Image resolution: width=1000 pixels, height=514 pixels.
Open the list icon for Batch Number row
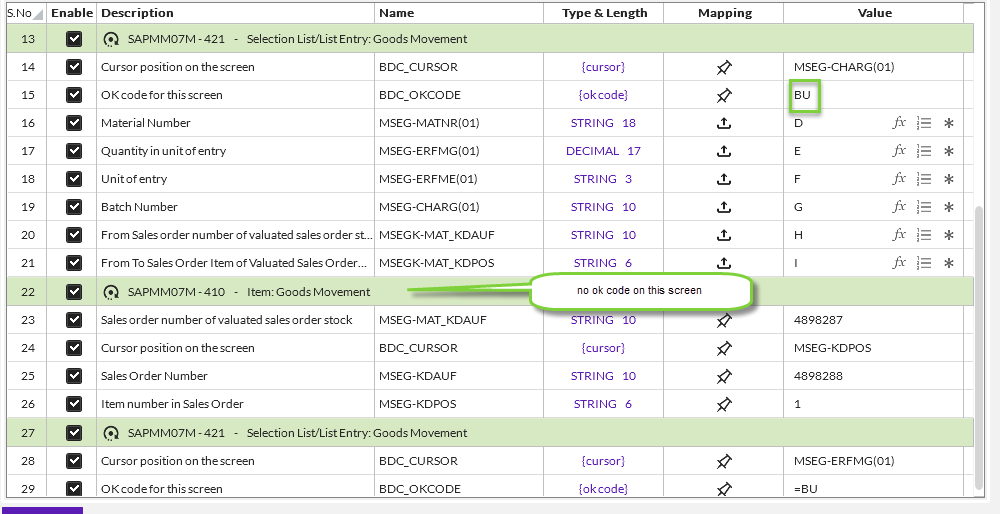(x=924, y=207)
